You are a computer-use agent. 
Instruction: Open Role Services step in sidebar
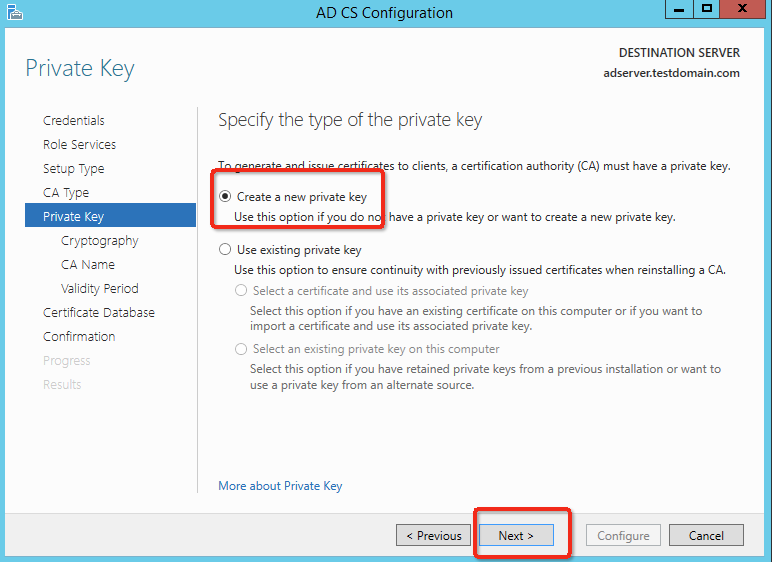pyautogui.click(x=79, y=144)
